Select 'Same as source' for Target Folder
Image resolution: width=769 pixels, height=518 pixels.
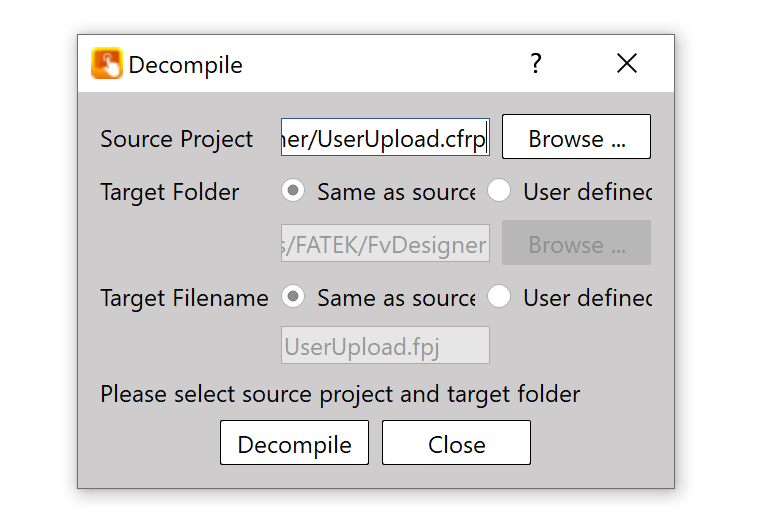pyautogui.click(x=293, y=191)
